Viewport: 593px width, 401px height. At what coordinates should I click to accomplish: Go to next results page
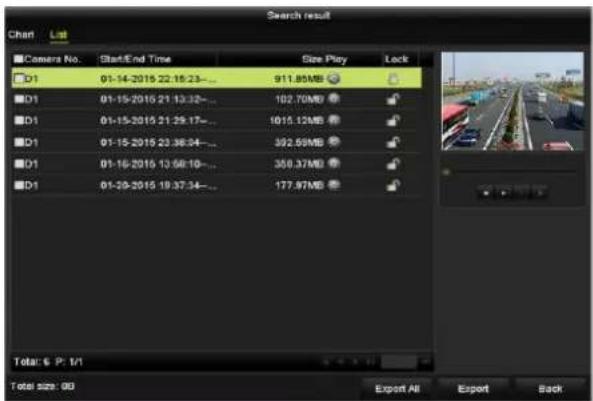tap(355, 362)
